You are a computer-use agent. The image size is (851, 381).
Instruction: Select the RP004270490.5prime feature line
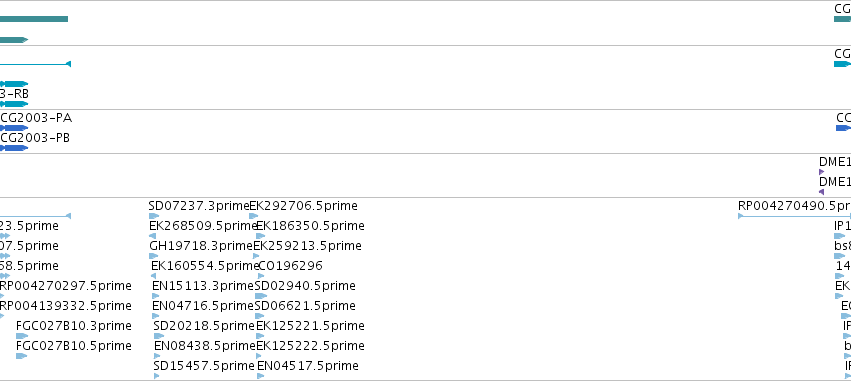point(795,216)
